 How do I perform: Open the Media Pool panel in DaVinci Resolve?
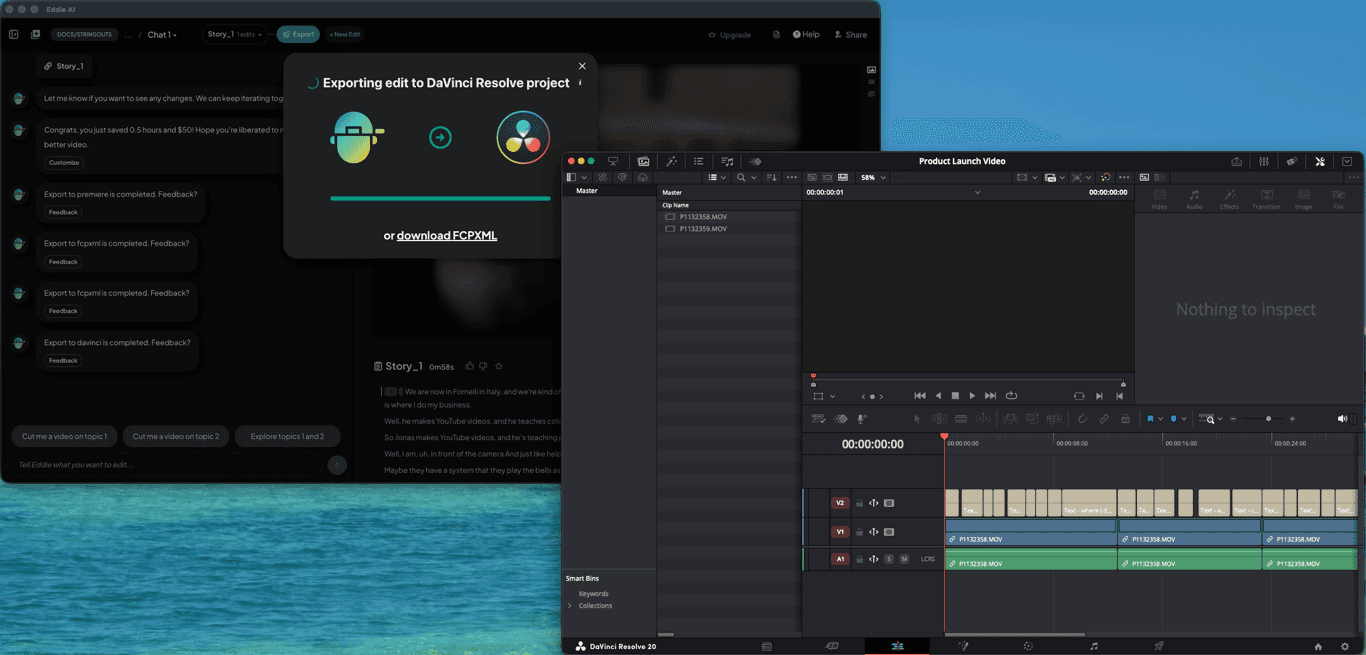(x=643, y=161)
